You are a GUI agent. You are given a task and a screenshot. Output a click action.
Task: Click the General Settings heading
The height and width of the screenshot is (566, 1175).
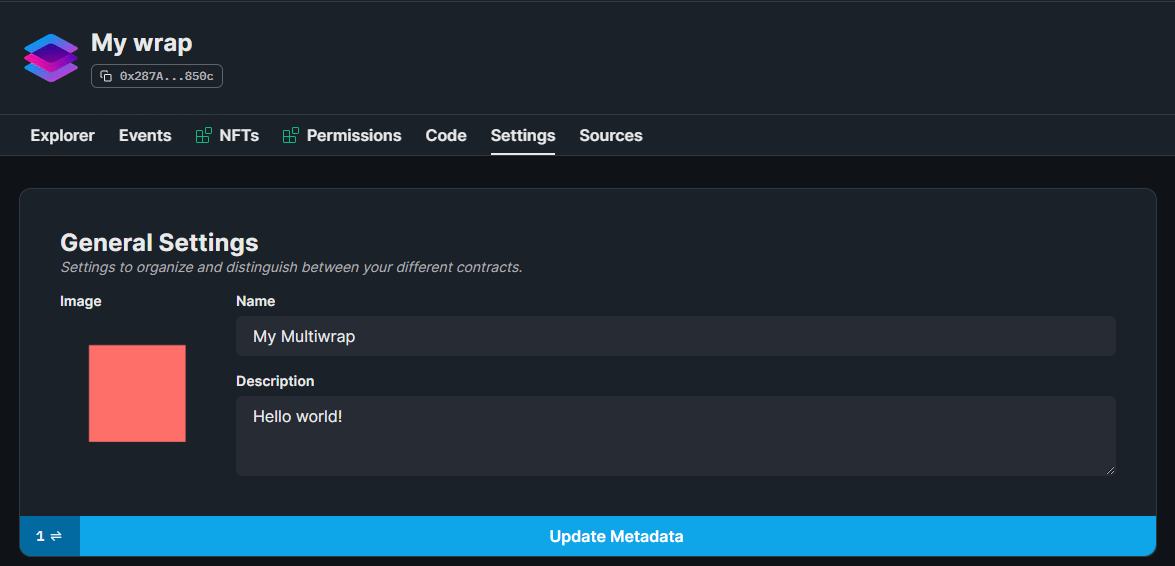coord(159,242)
